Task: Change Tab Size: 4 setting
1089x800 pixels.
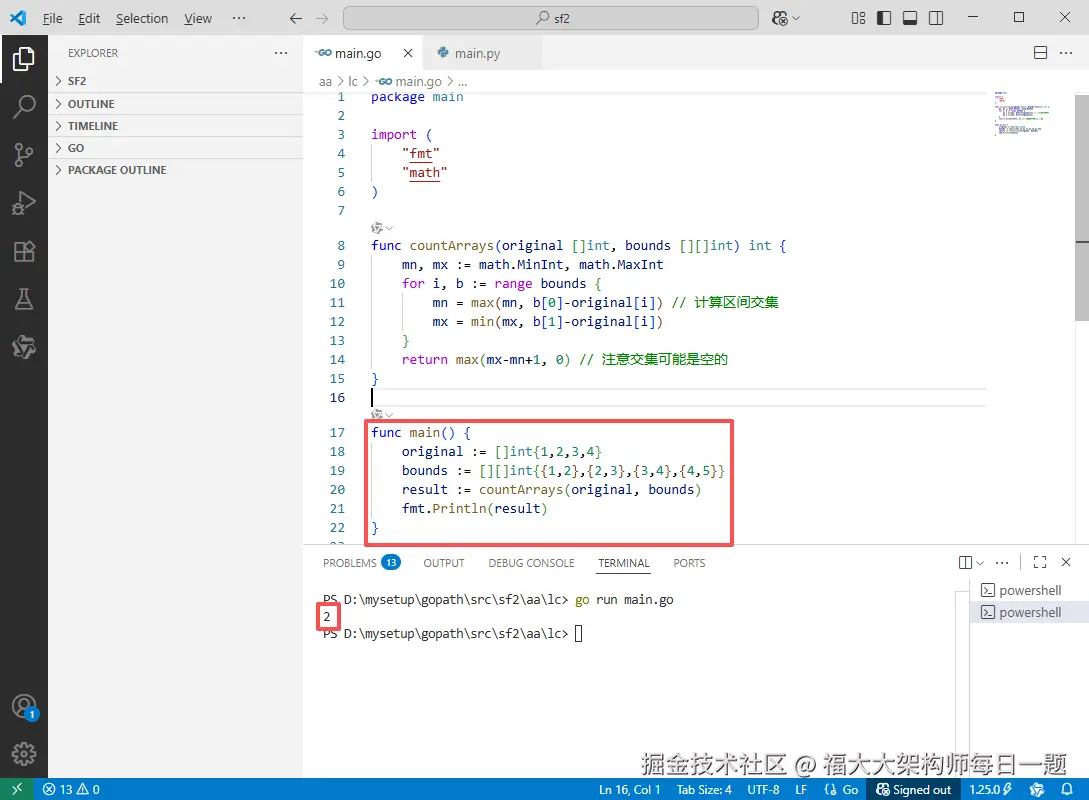Action: (x=704, y=789)
